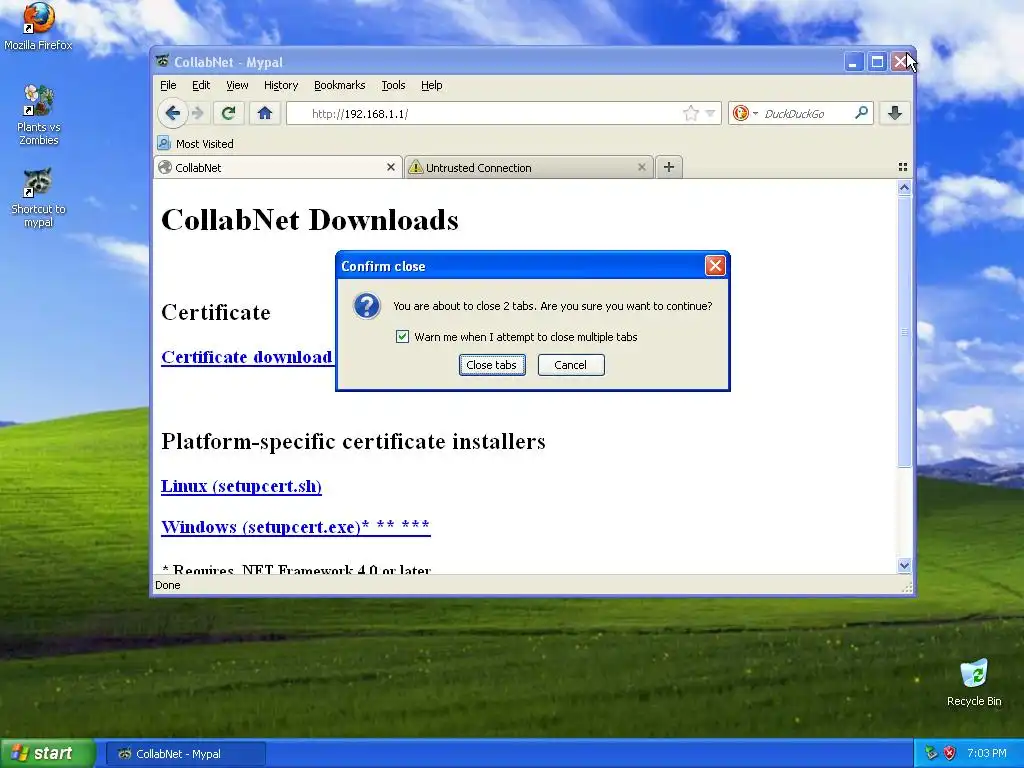Viewport: 1024px width, 768px height.
Task: Reload the current page
Action: pyautogui.click(x=228, y=114)
